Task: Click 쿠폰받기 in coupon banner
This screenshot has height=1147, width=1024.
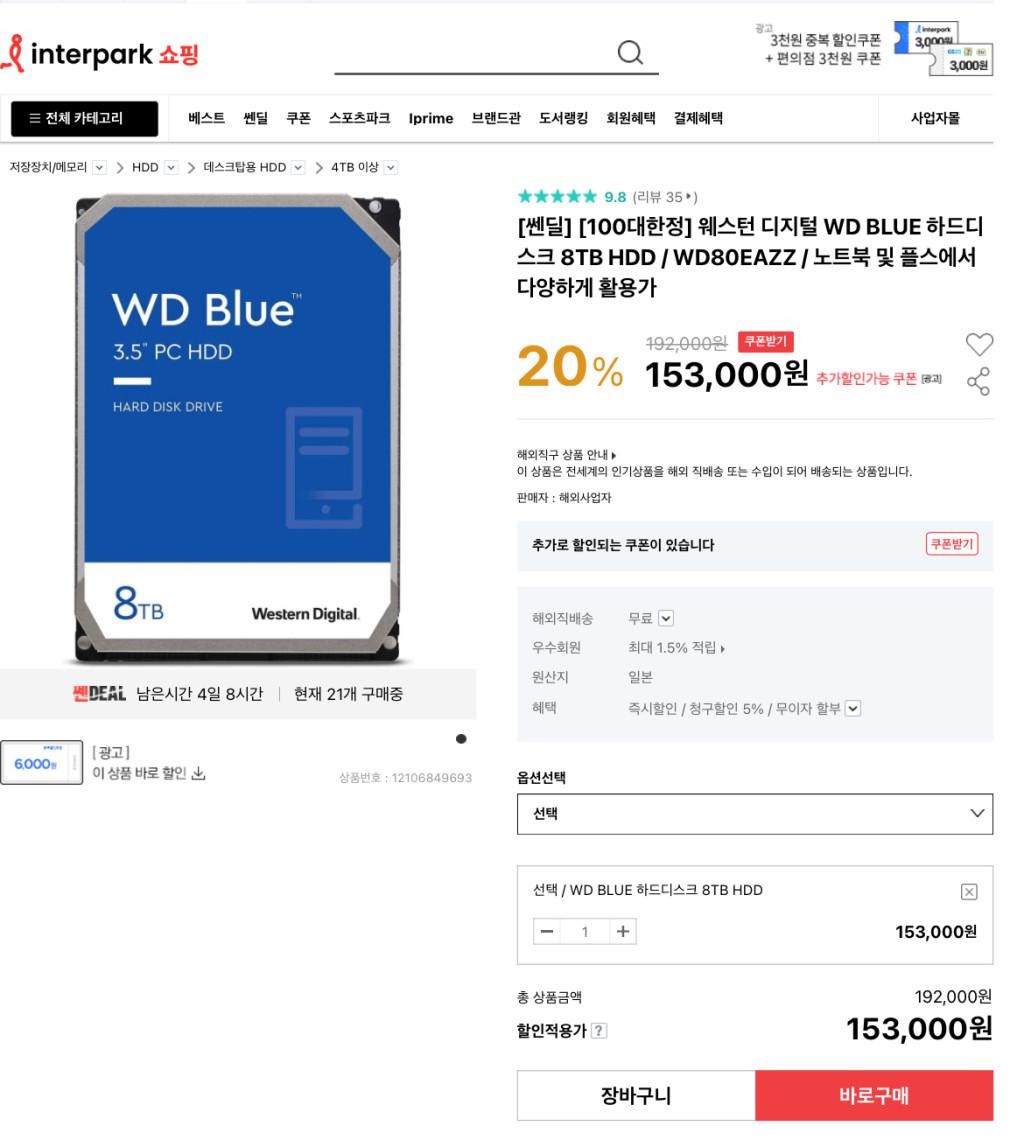Action: [x=952, y=544]
